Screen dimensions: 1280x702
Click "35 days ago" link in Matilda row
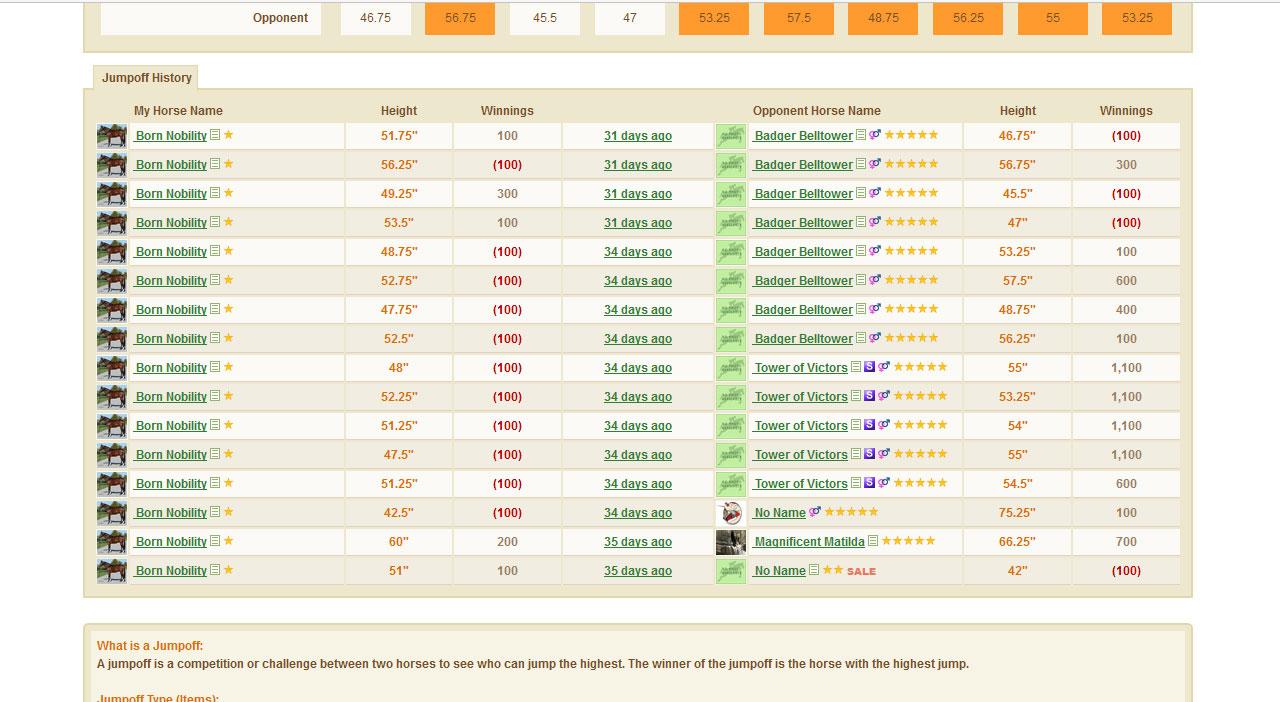637,542
